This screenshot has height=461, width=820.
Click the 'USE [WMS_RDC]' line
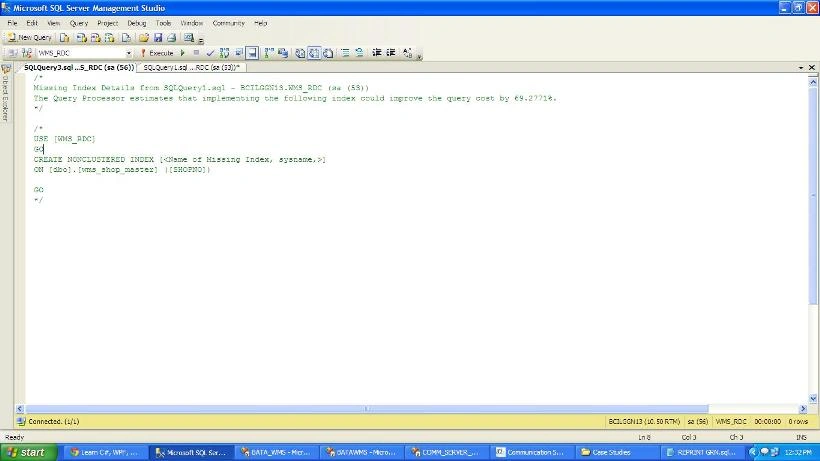pos(64,139)
